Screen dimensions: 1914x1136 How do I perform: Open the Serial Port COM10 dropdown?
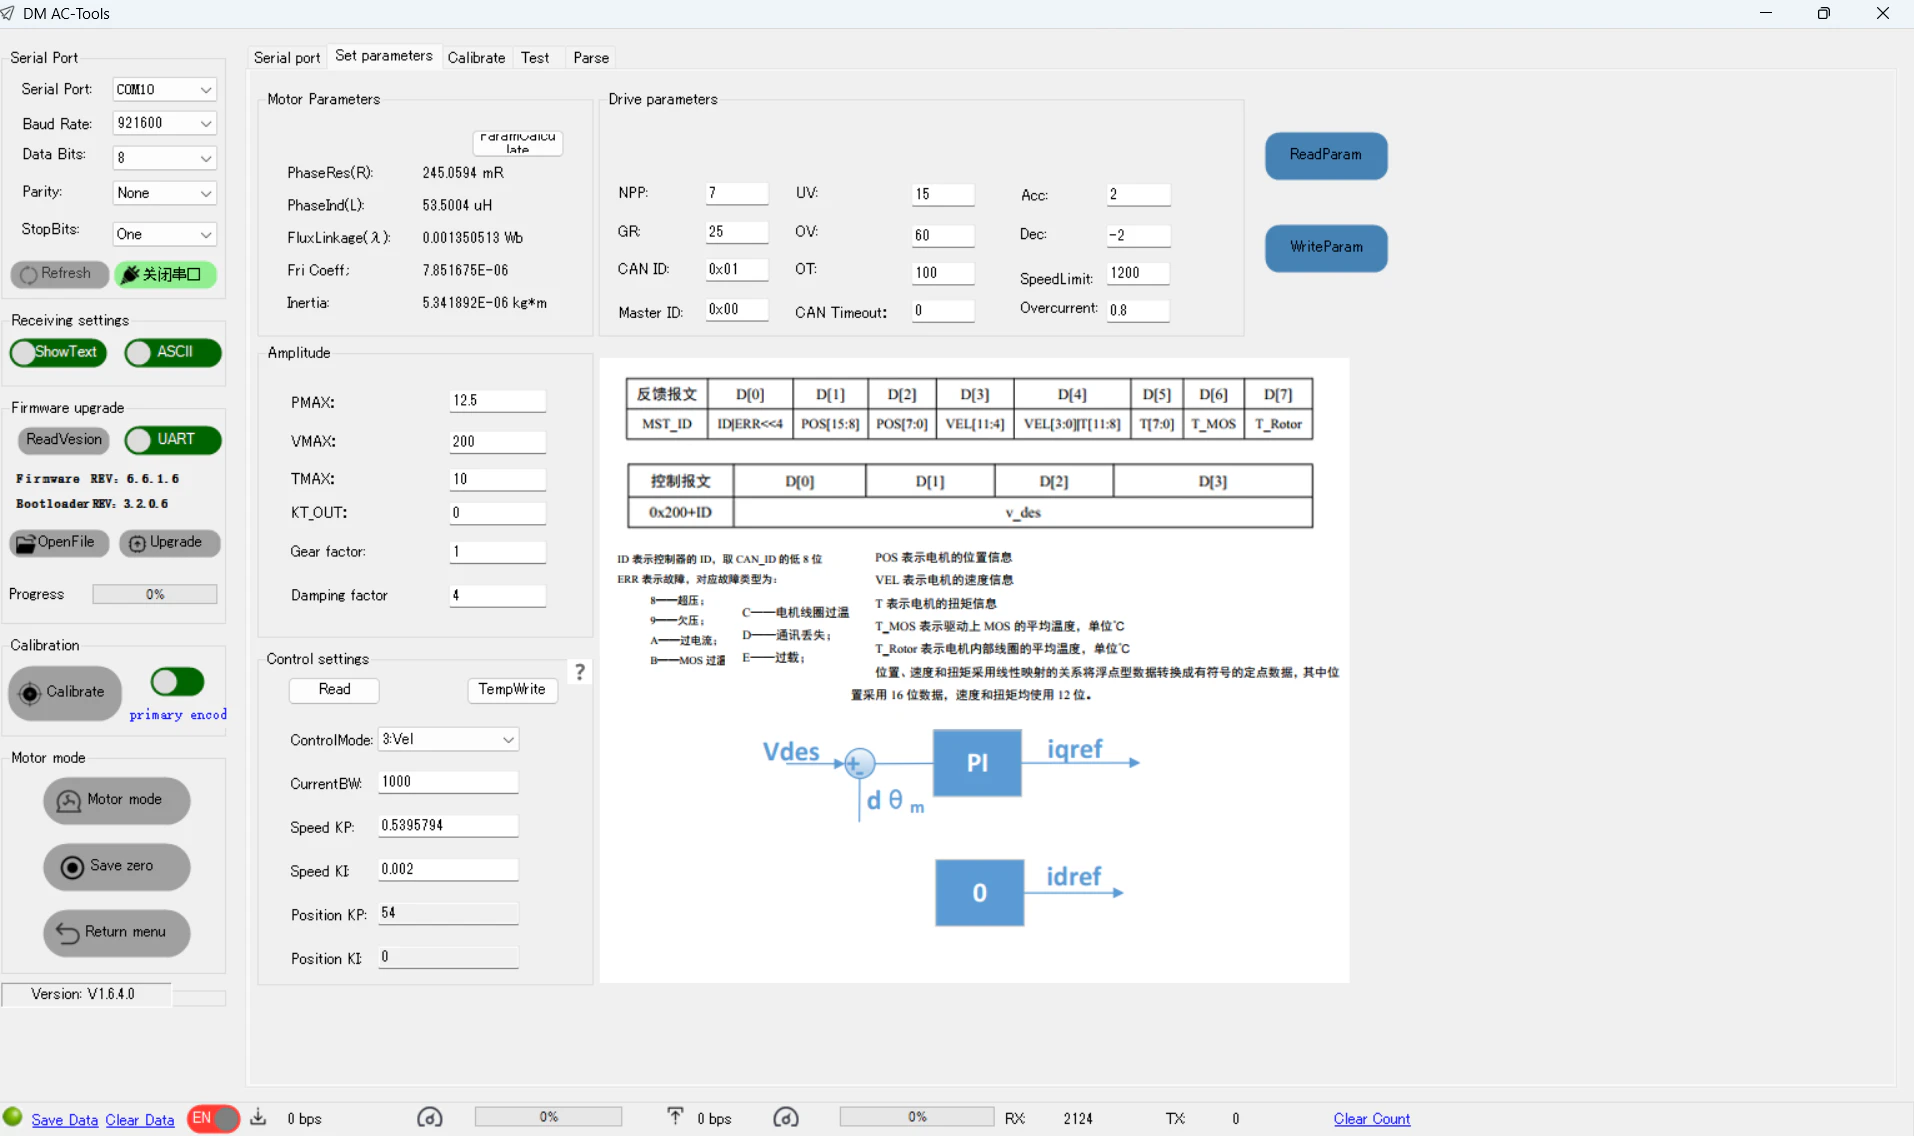point(164,90)
